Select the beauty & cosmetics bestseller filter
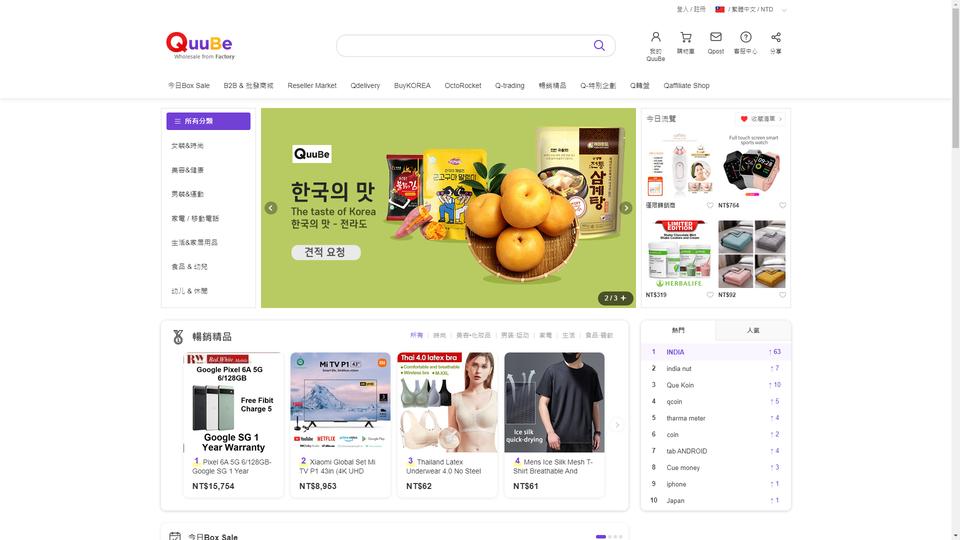Image resolution: width=960 pixels, height=540 pixels. click(473, 336)
